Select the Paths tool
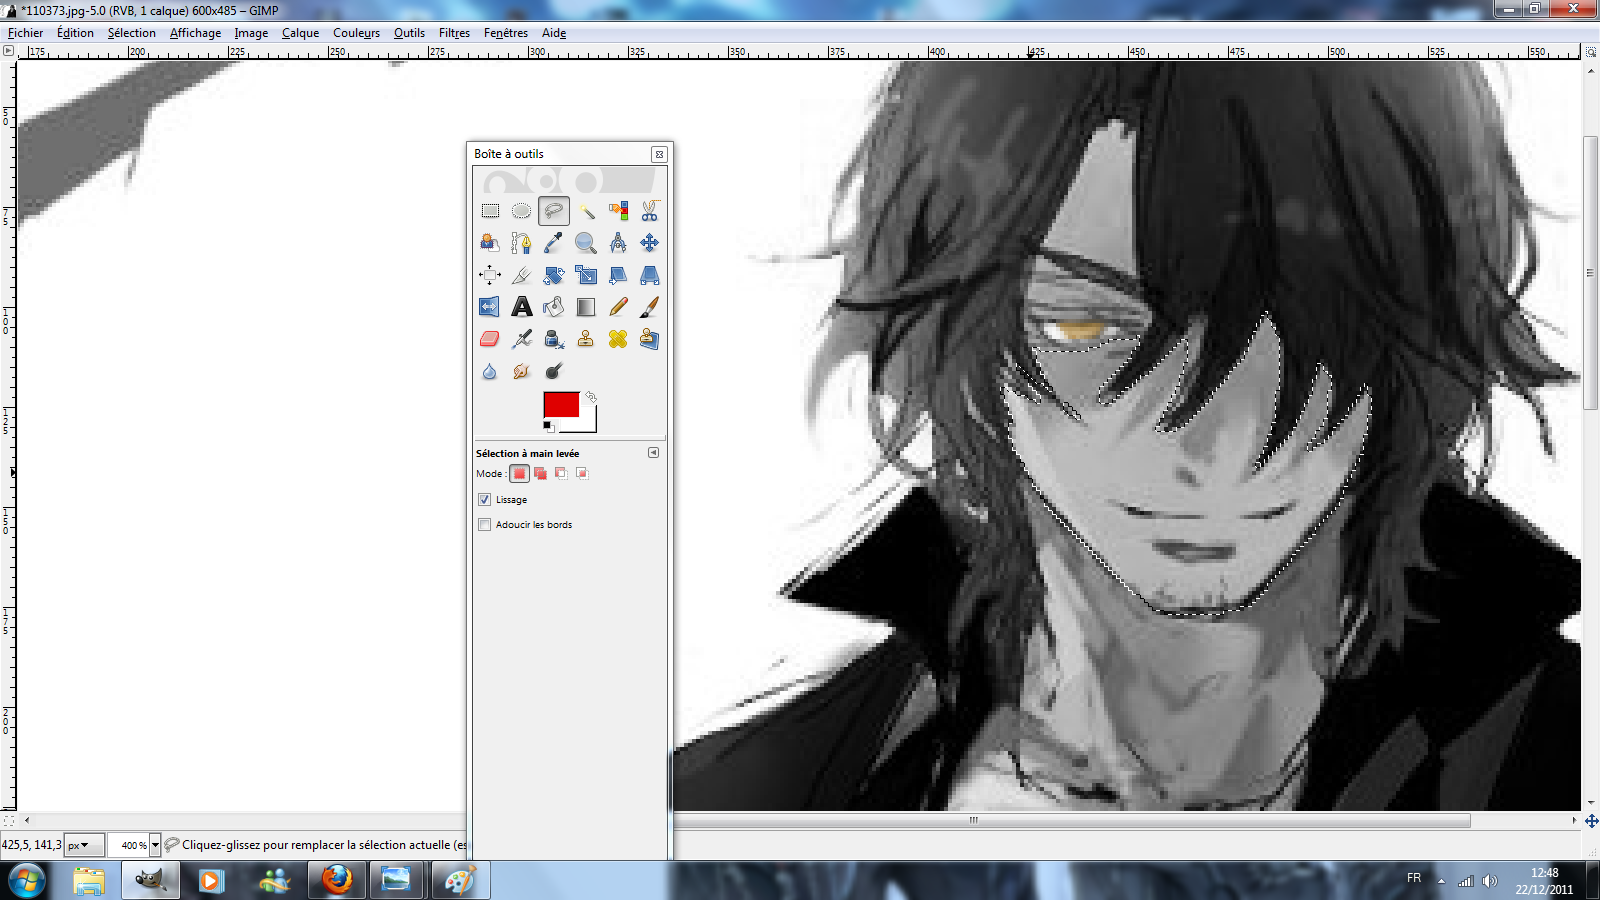Viewport: 1600px width, 900px height. click(522, 243)
